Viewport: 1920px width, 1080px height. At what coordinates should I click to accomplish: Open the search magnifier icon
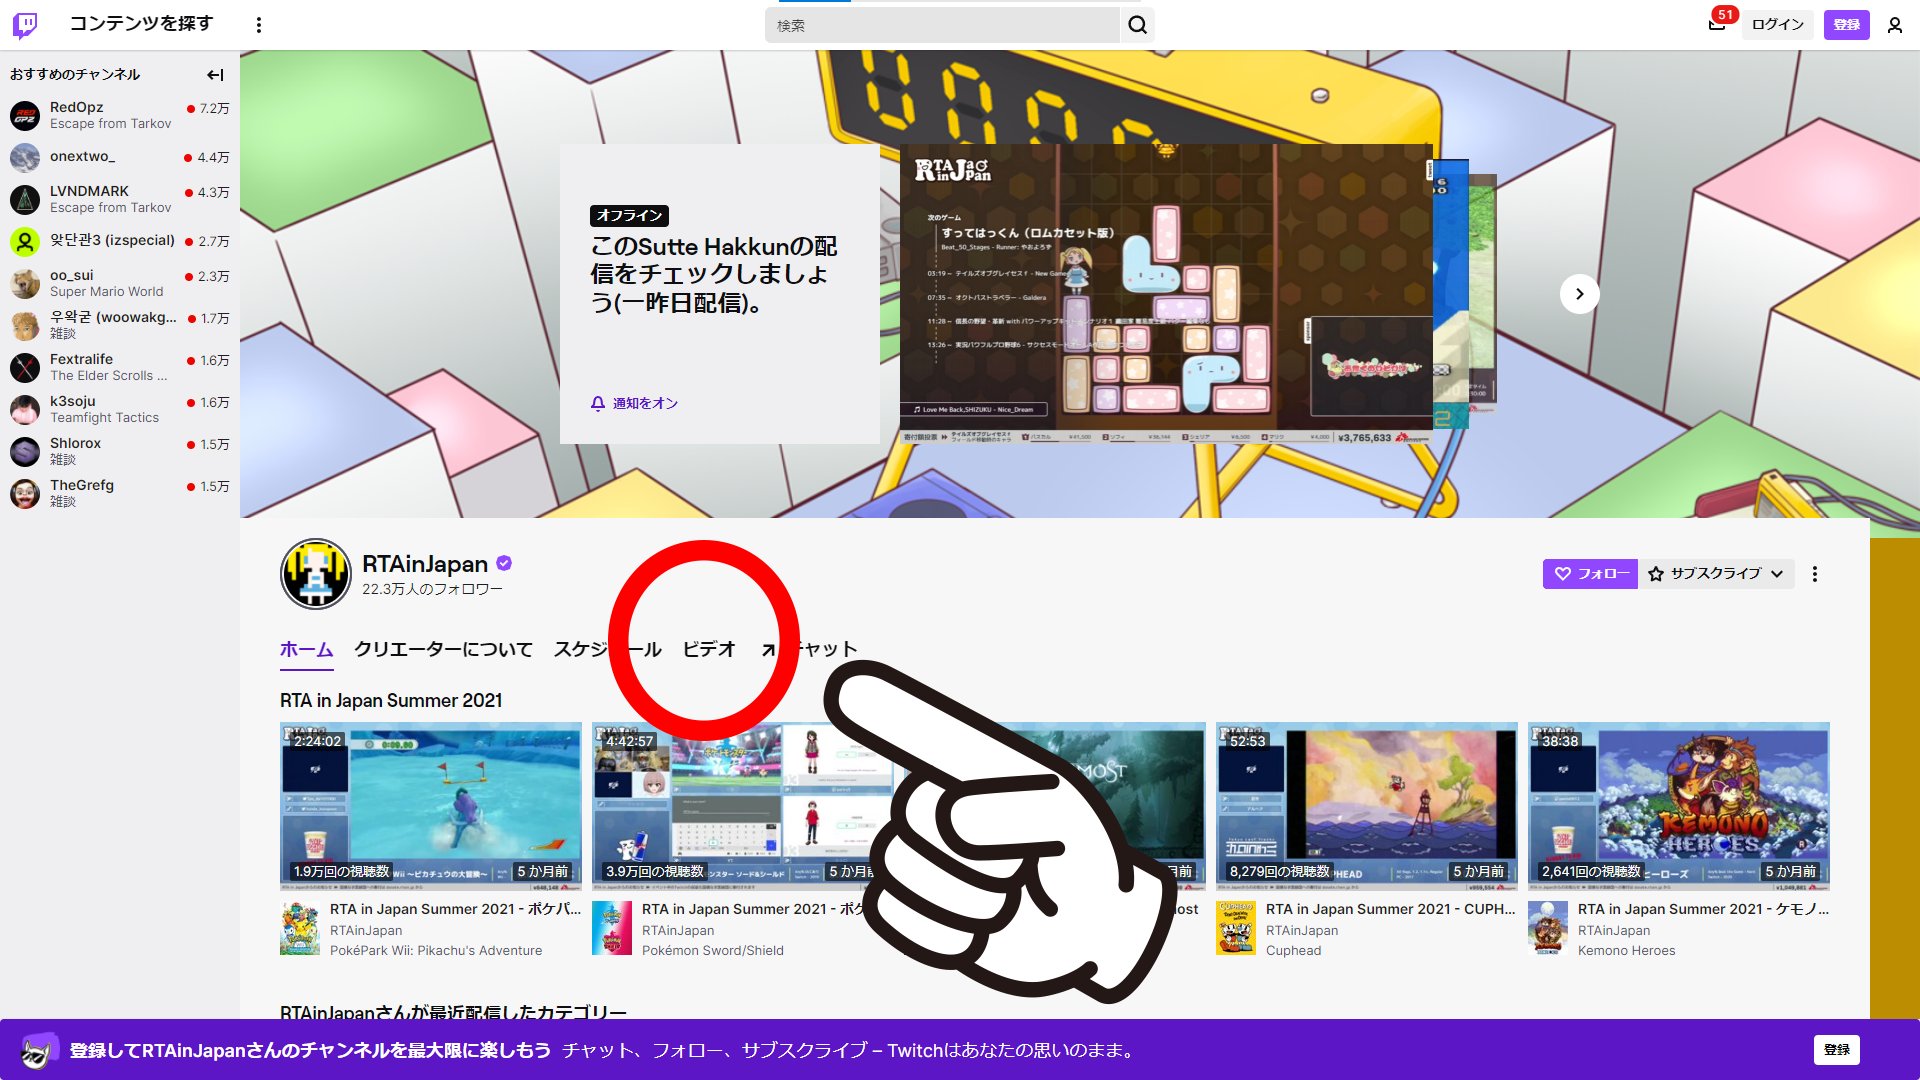1137,25
